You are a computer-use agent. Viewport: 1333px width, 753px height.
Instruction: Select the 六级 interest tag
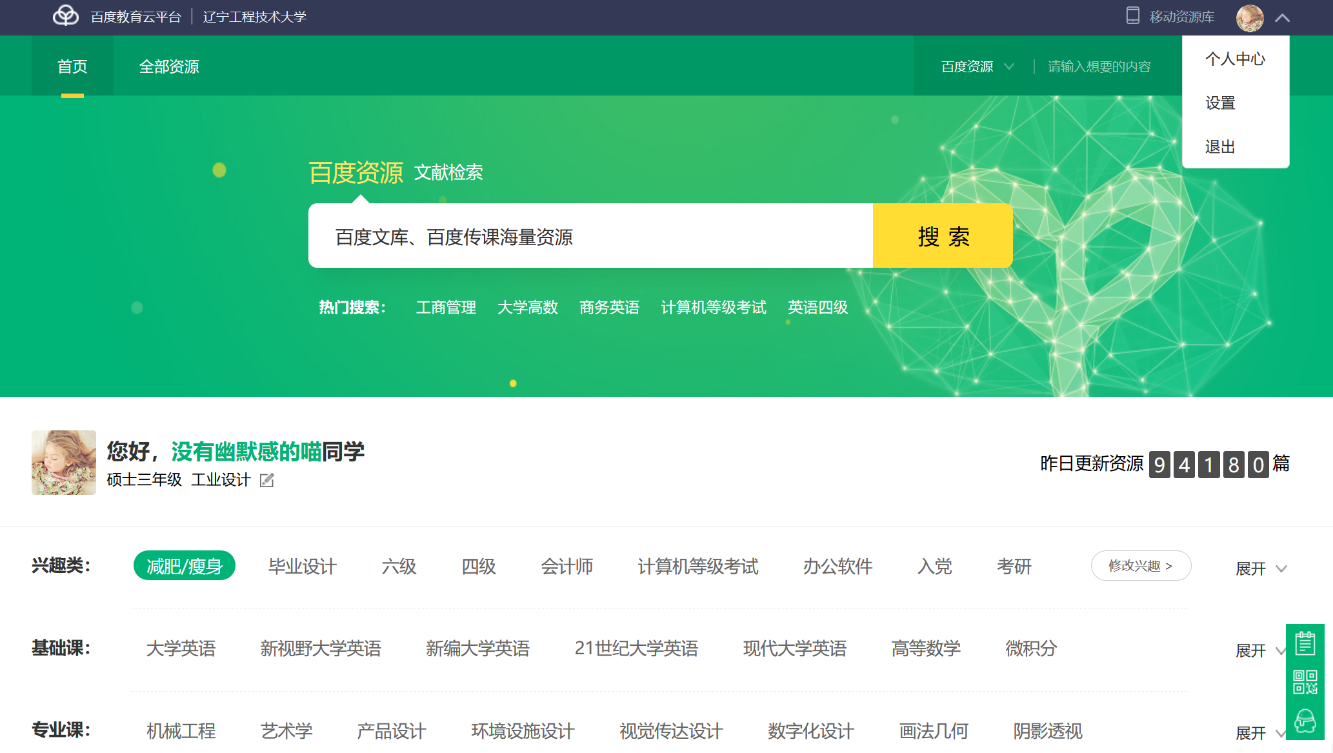click(399, 567)
